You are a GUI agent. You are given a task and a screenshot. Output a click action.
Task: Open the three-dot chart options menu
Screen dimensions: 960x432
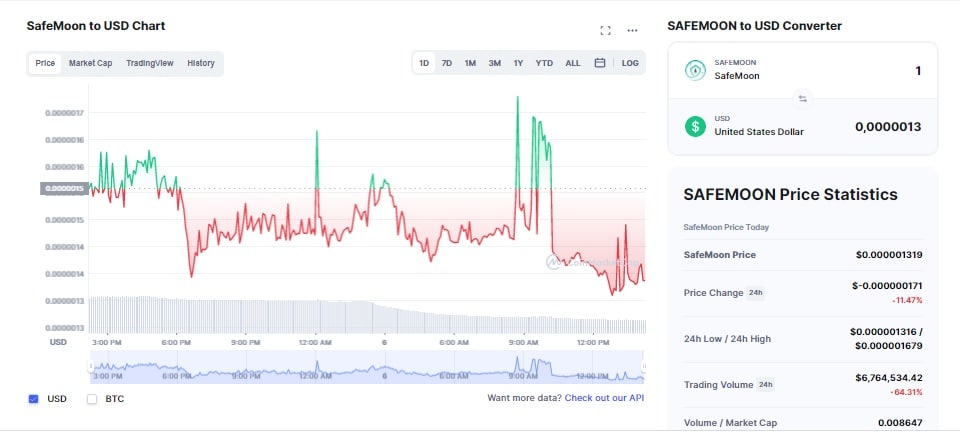pyautogui.click(x=632, y=30)
